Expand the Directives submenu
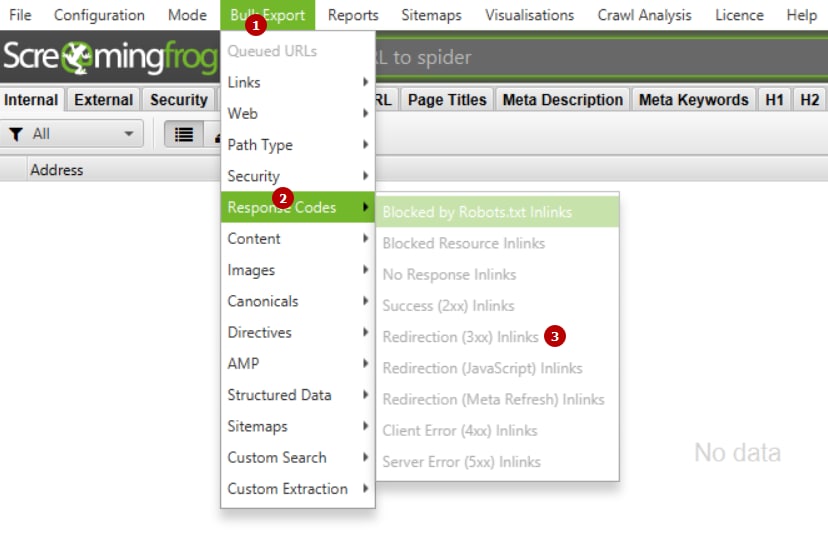The width and height of the screenshot is (828, 539). (x=298, y=332)
